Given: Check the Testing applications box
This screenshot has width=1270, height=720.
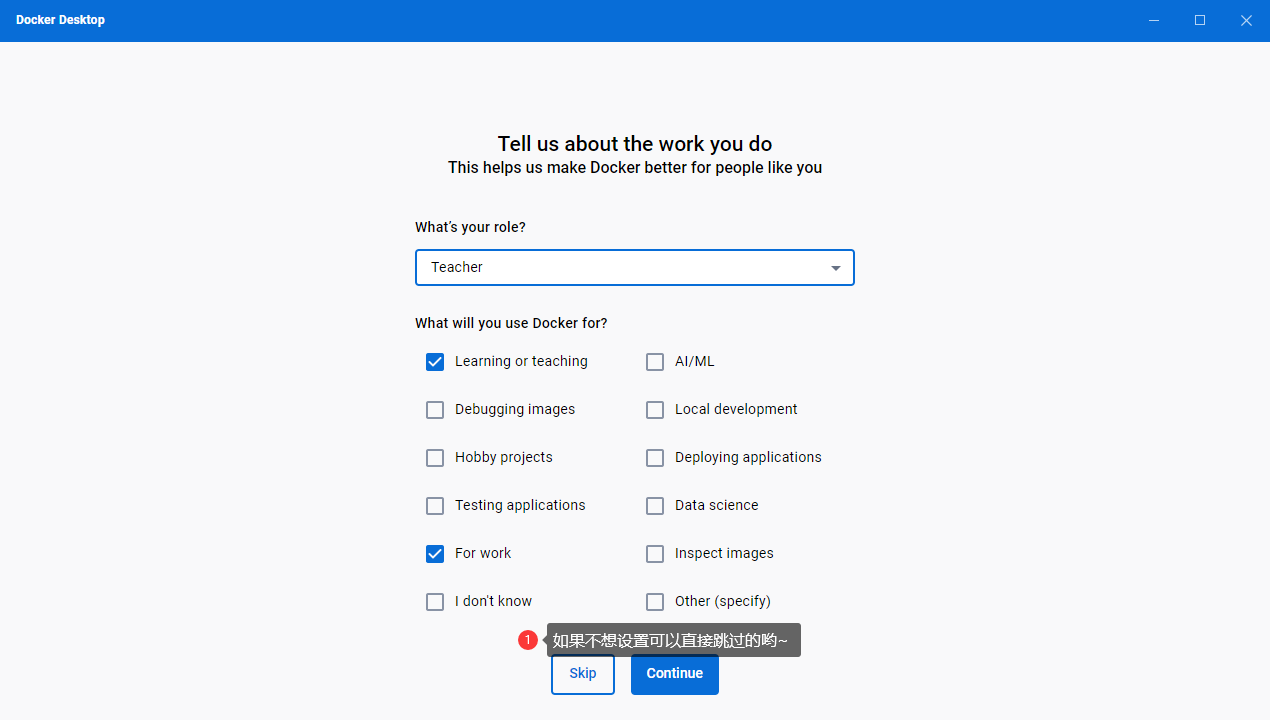Looking at the screenshot, I should [435, 506].
